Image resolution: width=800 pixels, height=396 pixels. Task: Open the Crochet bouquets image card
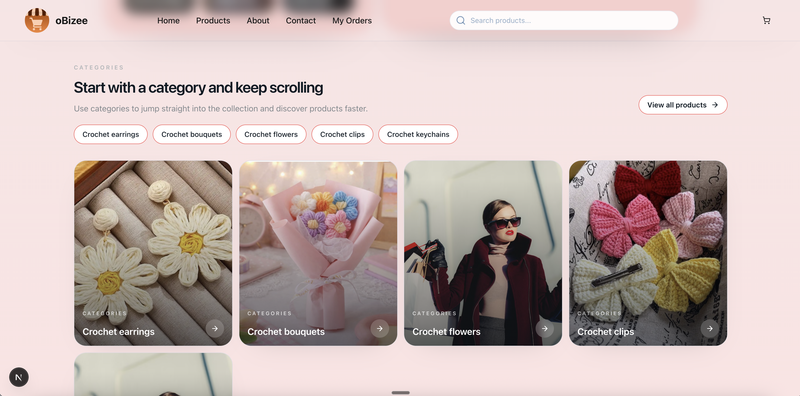click(x=318, y=253)
